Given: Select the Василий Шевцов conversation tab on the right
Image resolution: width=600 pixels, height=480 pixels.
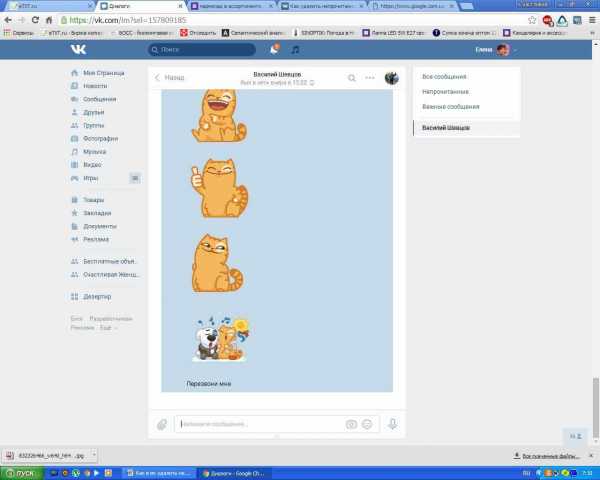Looking at the screenshot, I should tap(466, 128).
